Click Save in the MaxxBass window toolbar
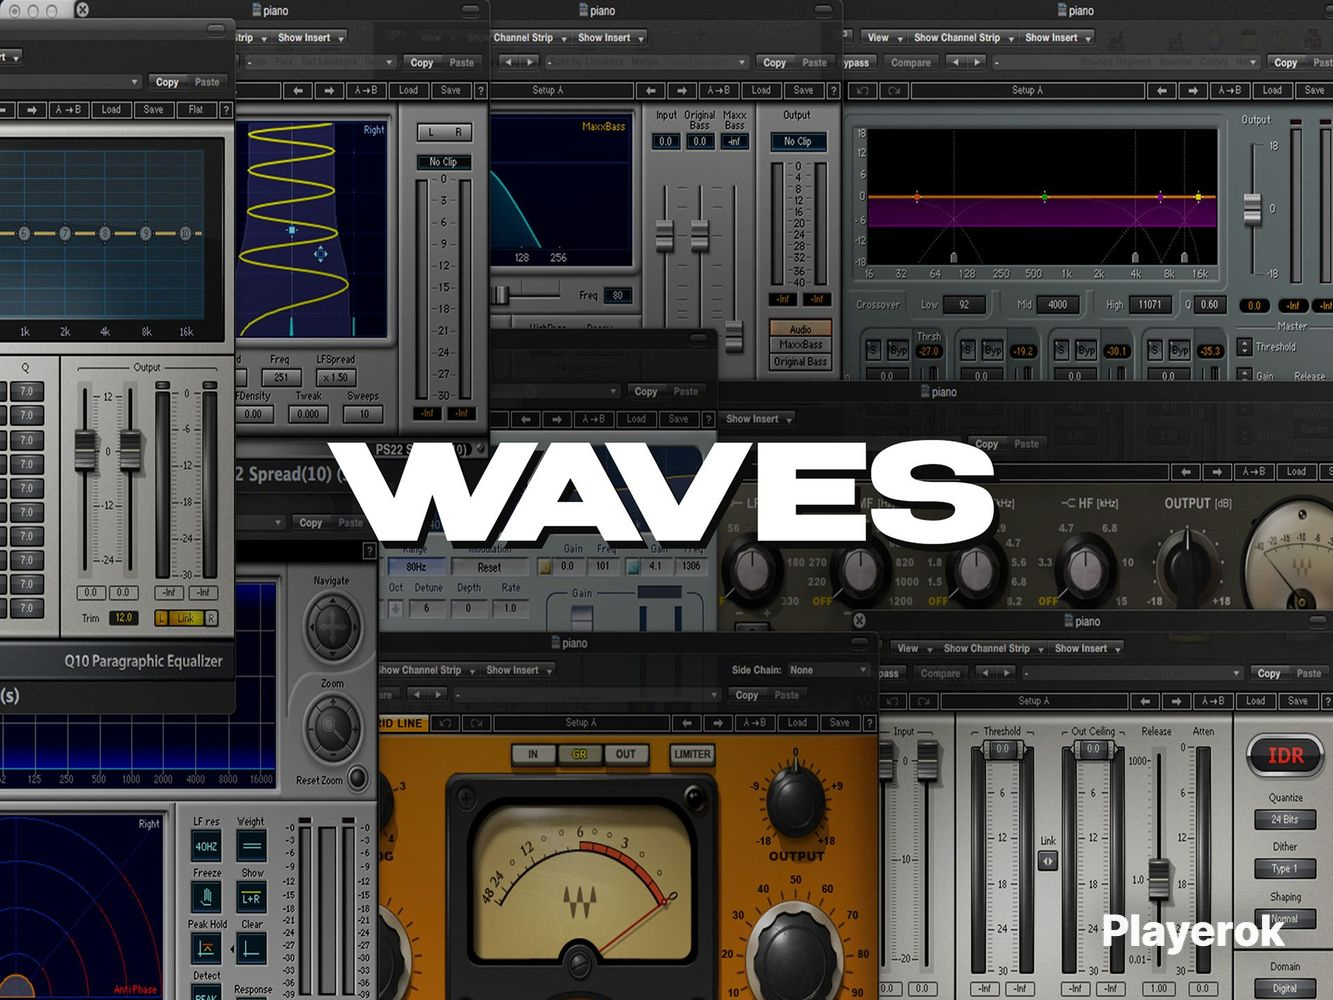The height and width of the screenshot is (1000, 1333). coord(803,90)
